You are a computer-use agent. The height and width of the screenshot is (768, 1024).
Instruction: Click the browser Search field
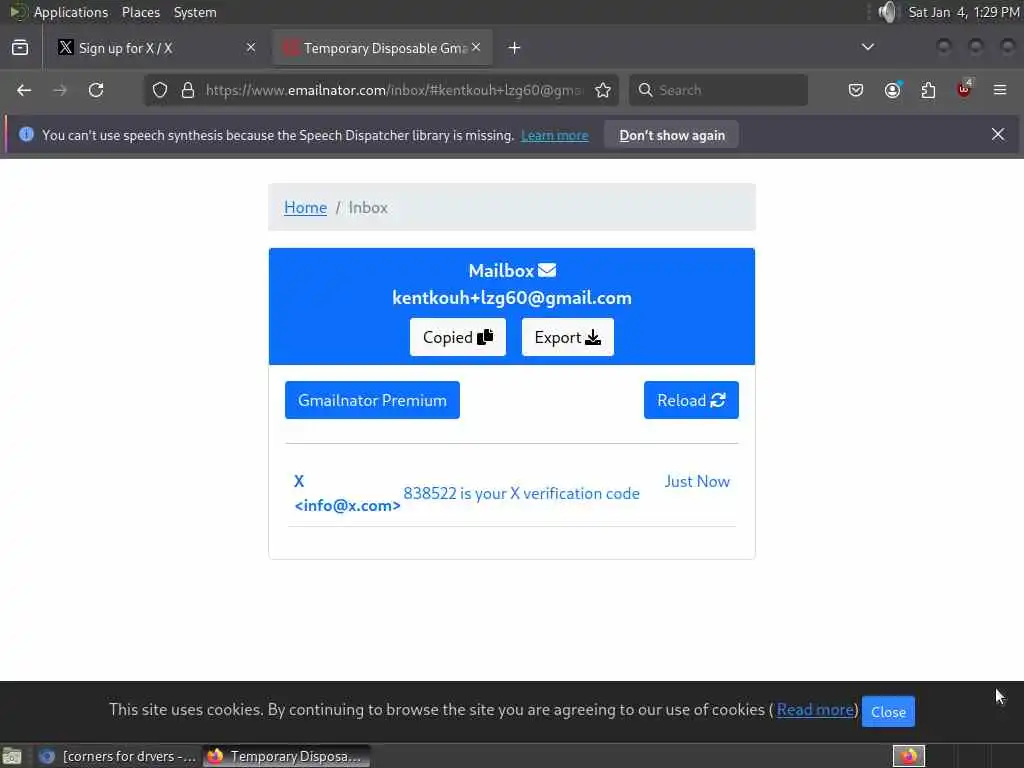718,90
